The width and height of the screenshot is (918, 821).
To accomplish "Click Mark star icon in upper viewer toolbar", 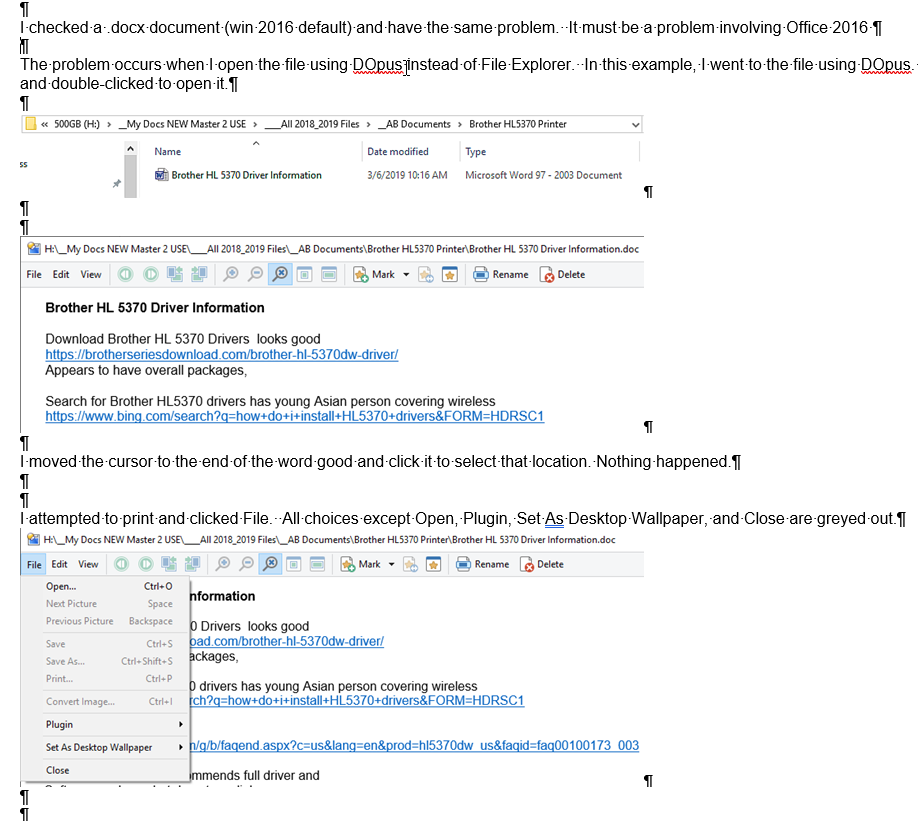I will (x=360, y=274).
